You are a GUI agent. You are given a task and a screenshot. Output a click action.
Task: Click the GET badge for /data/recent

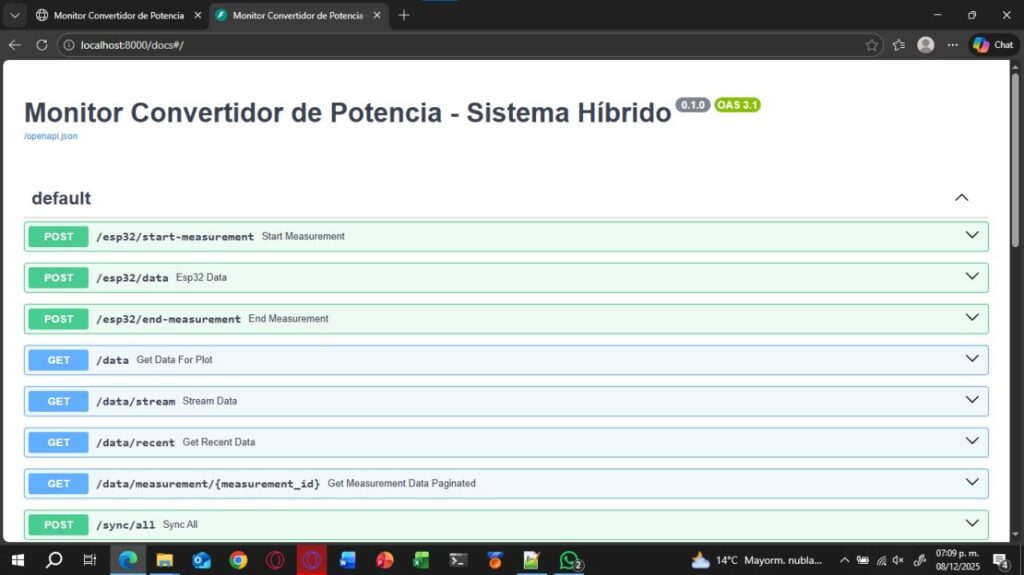tap(59, 442)
